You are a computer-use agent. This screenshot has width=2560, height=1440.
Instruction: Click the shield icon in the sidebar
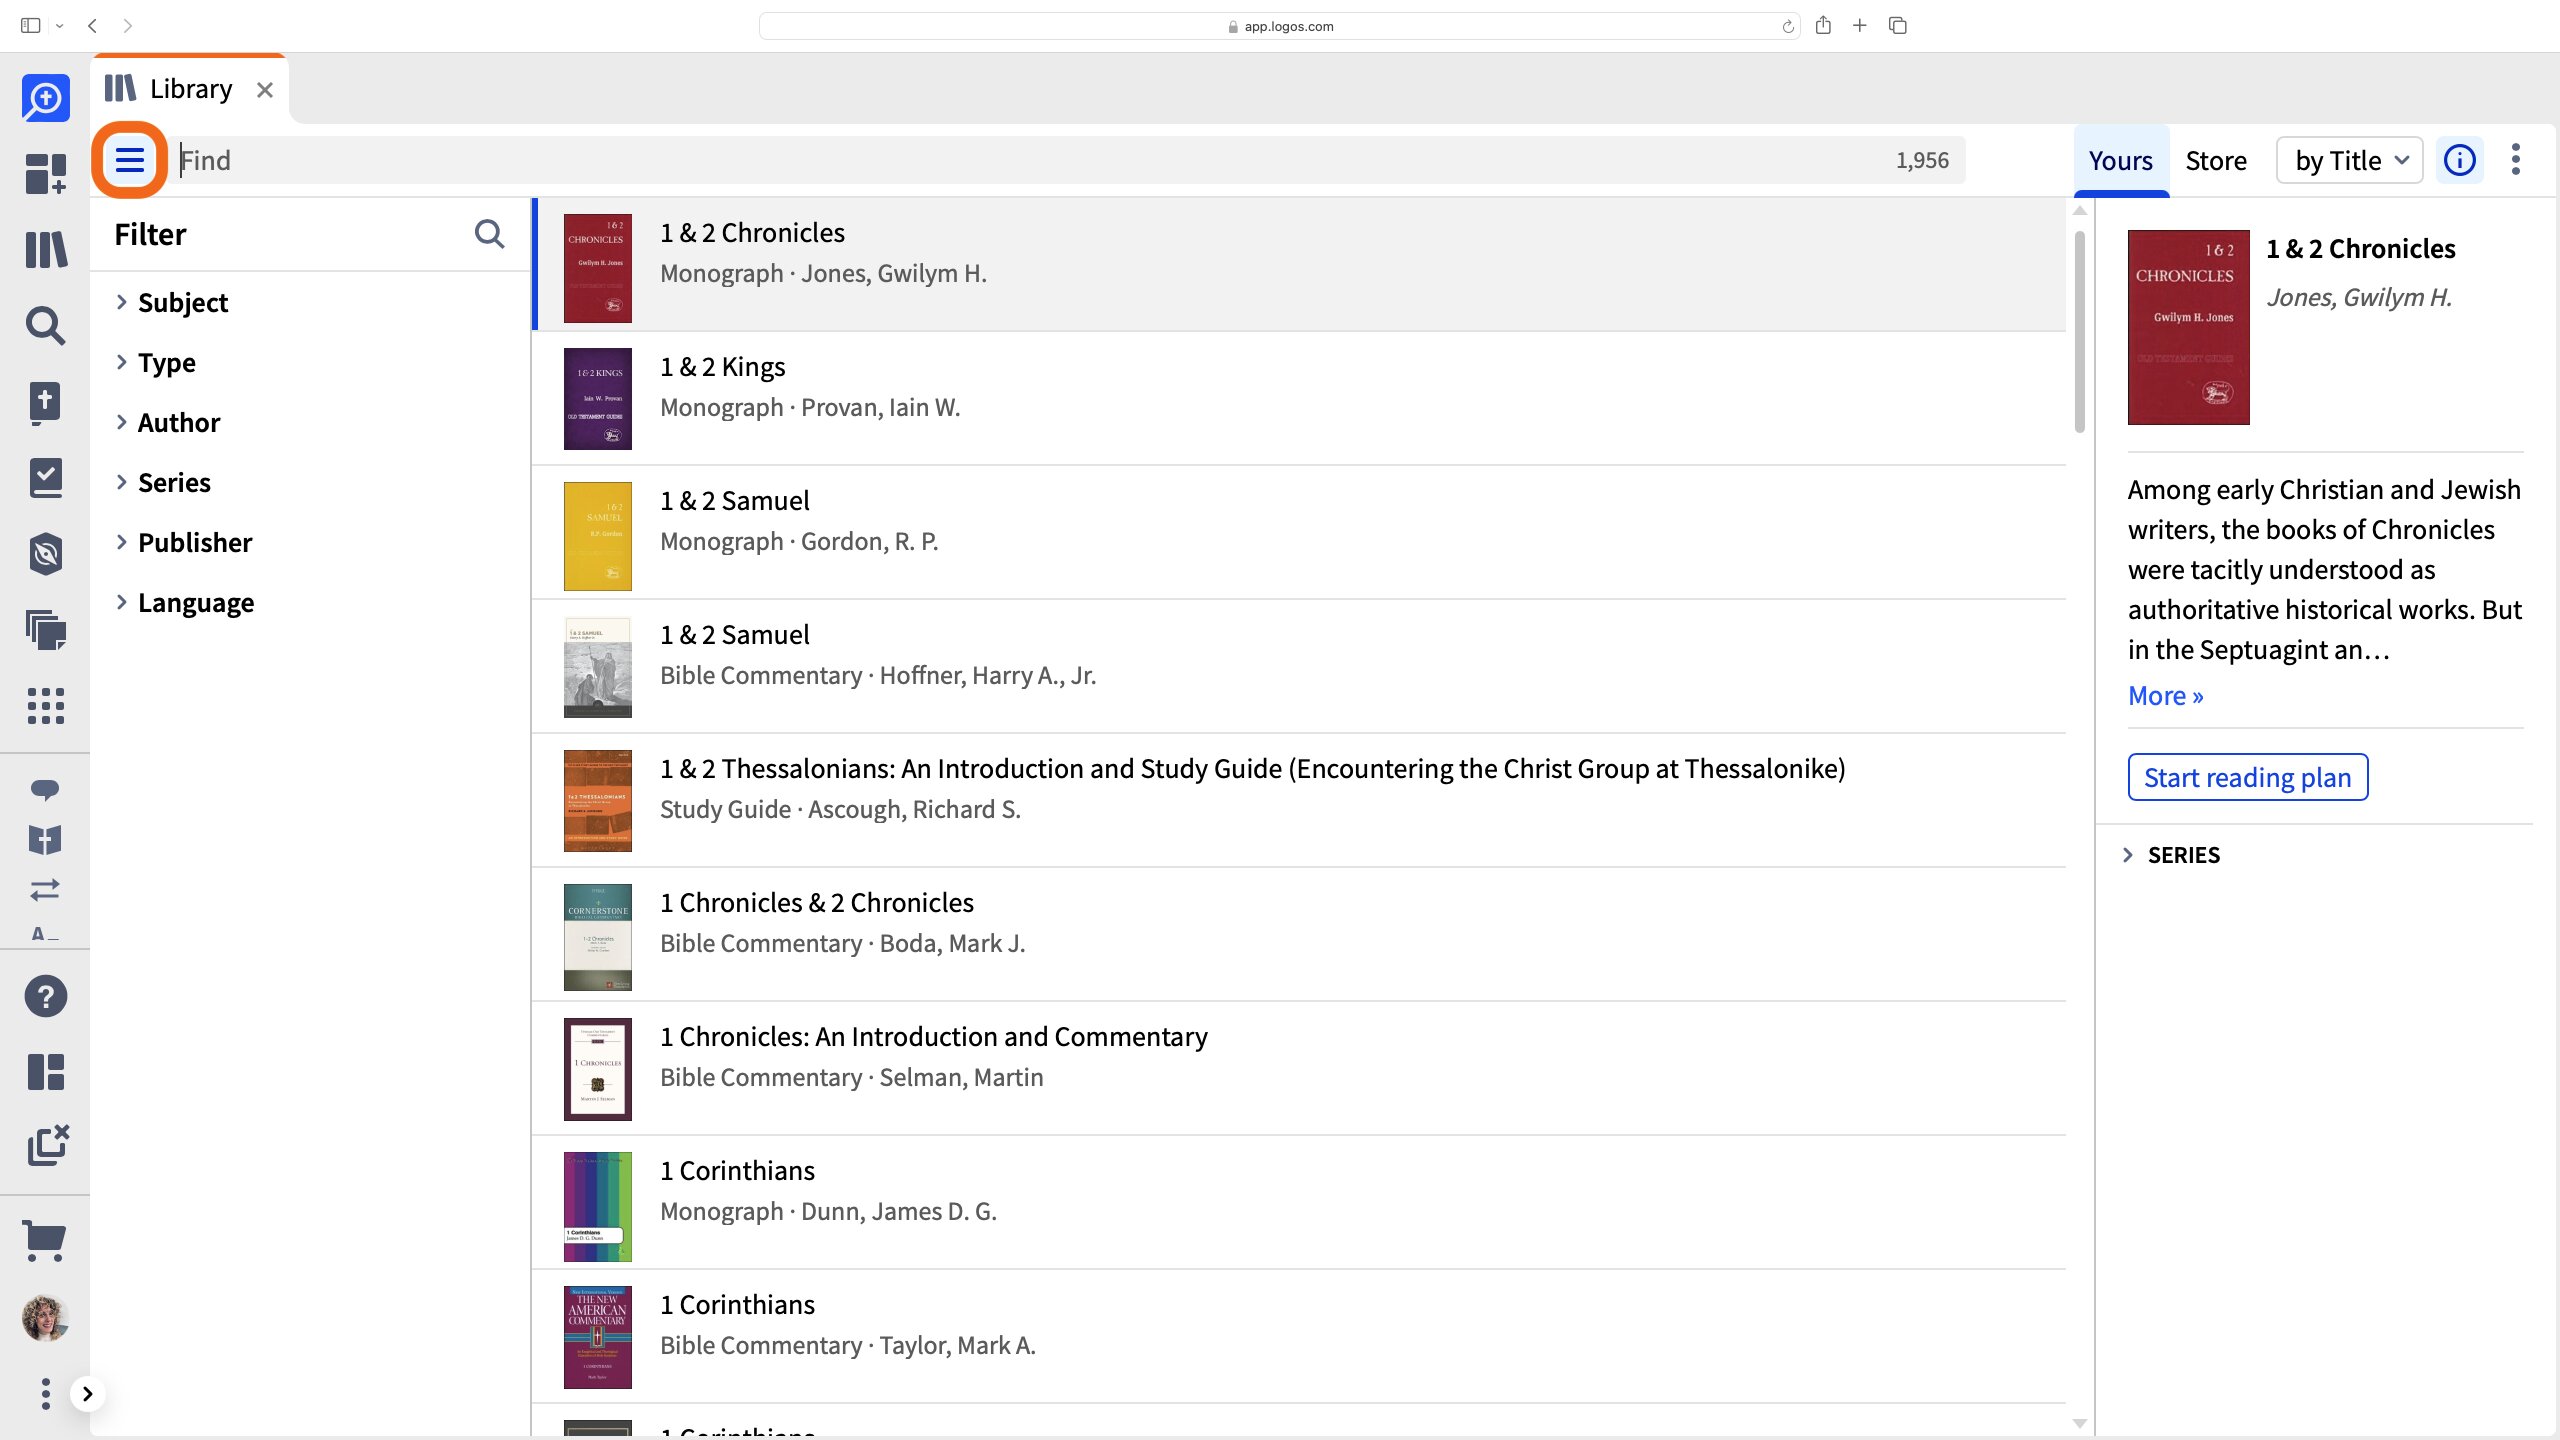click(x=46, y=554)
